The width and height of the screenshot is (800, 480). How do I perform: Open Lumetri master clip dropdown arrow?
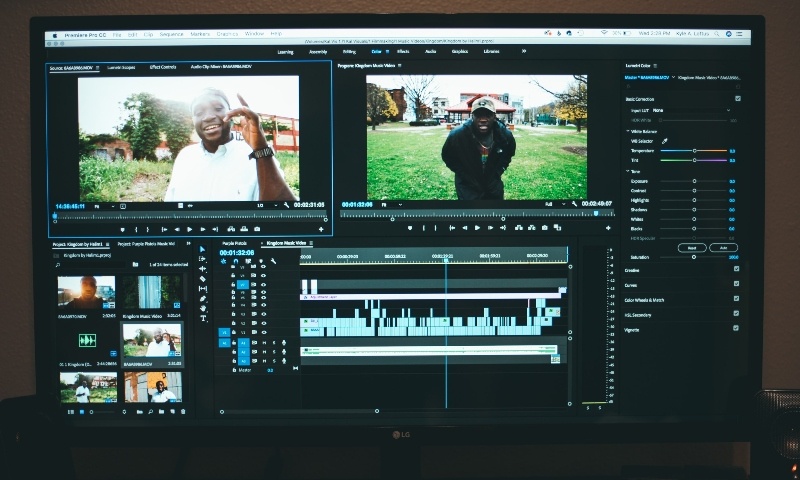click(673, 77)
